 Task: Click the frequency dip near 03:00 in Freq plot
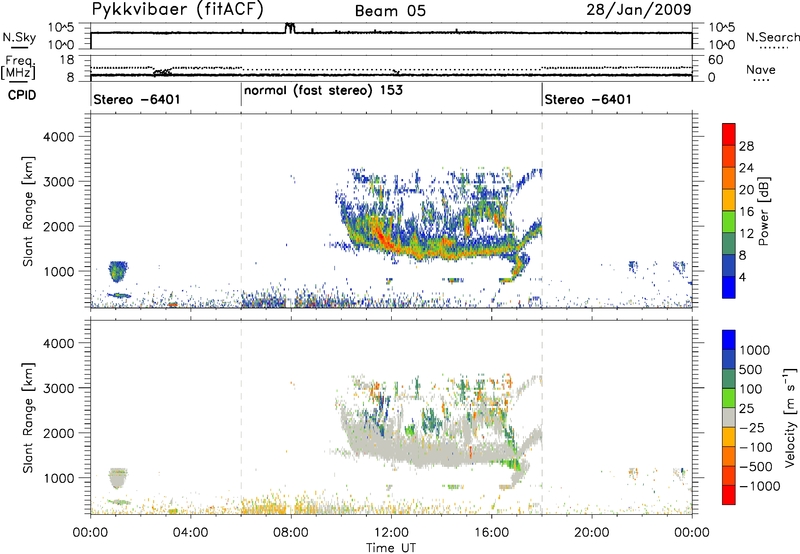(x=162, y=72)
